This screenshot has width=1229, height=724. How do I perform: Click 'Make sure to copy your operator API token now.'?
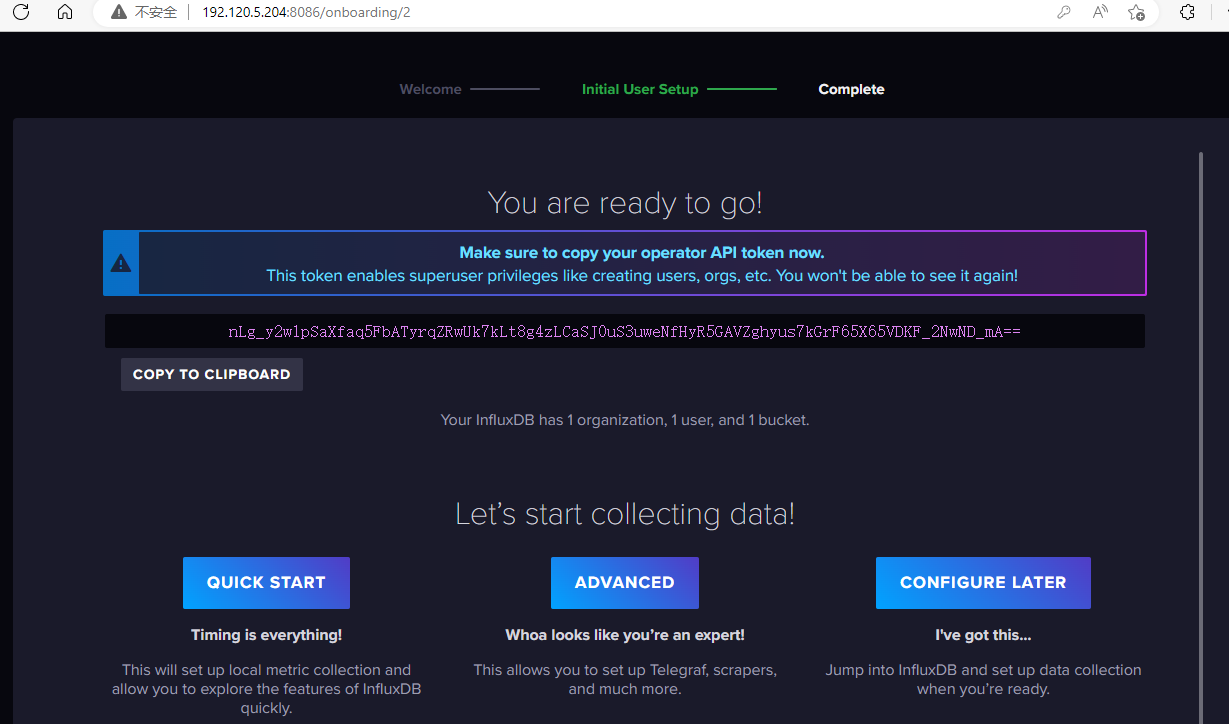coord(642,253)
